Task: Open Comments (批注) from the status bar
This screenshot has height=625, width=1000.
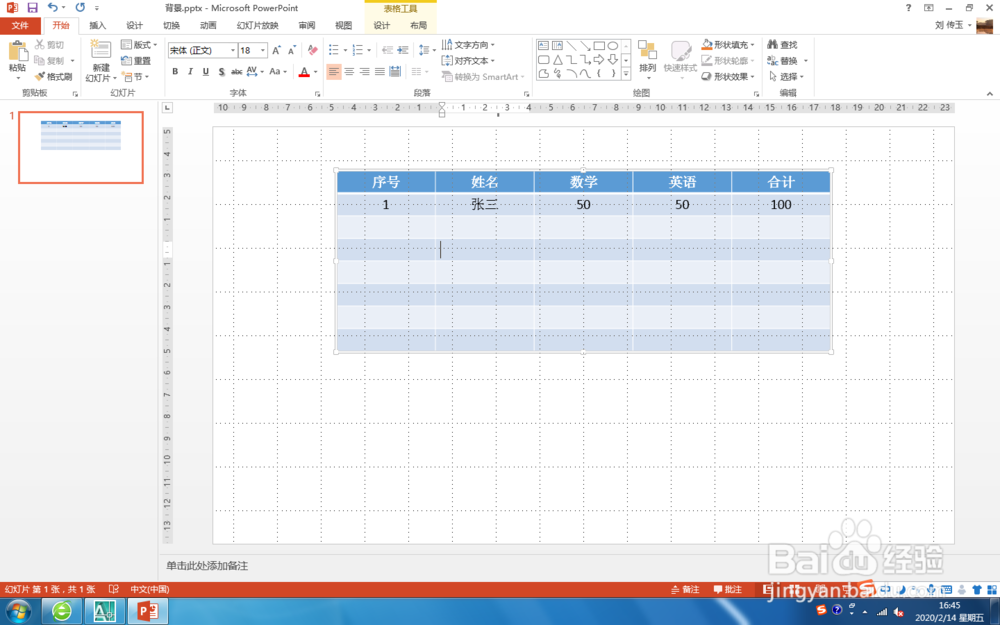Action: click(728, 589)
